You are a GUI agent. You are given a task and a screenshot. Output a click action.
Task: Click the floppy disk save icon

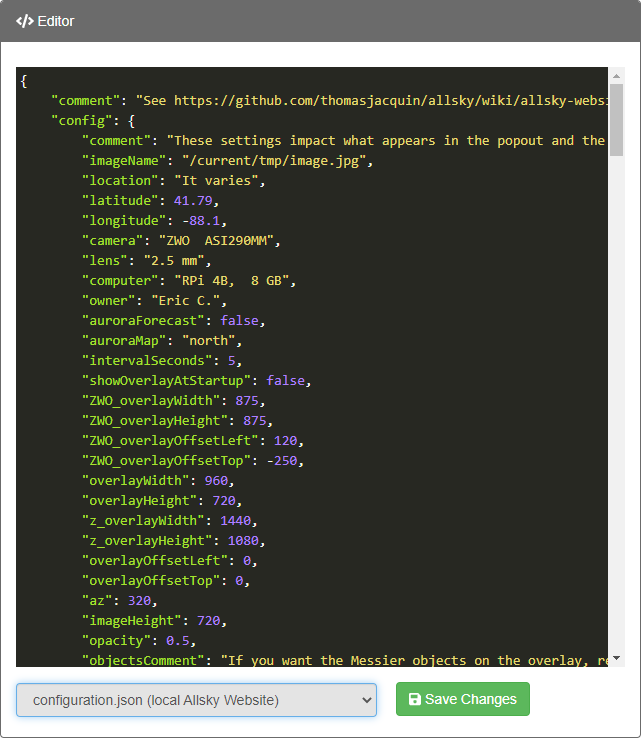(x=415, y=700)
